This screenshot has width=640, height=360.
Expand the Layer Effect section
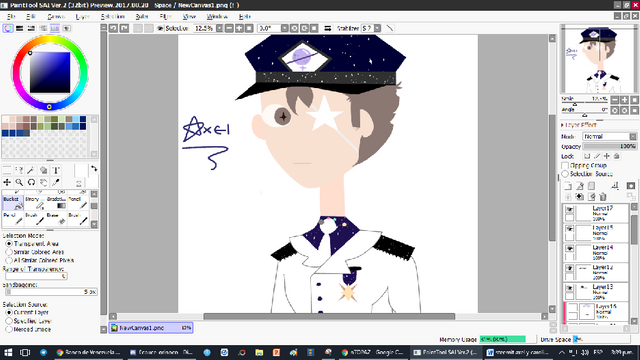coord(579,125)
